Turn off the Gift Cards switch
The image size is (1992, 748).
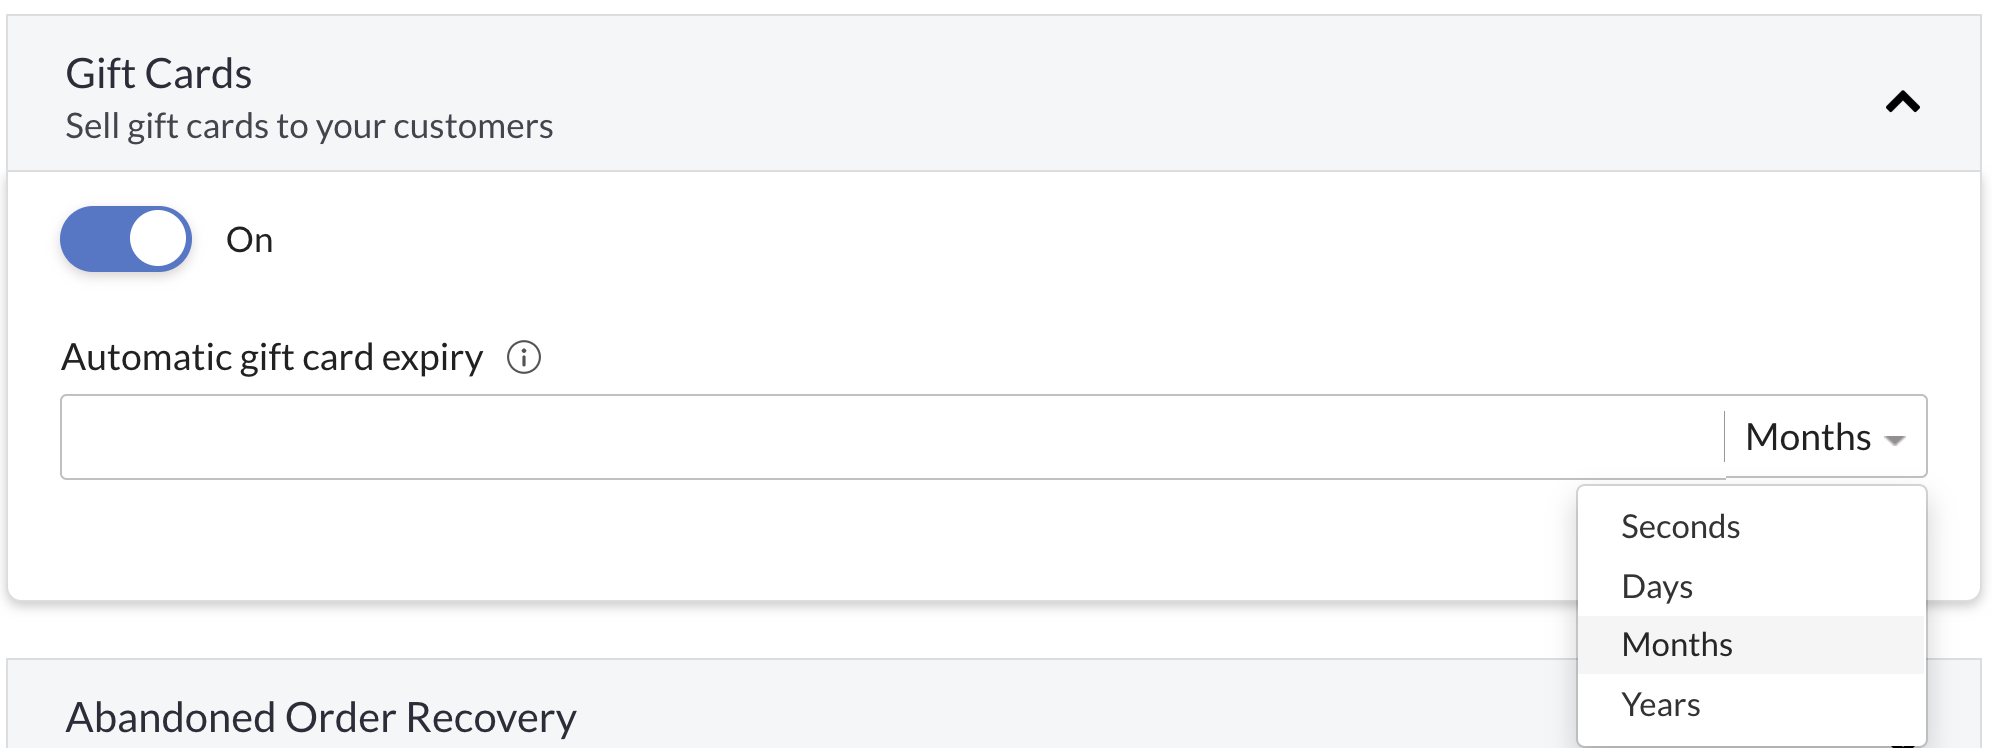[x=126, y=239]
